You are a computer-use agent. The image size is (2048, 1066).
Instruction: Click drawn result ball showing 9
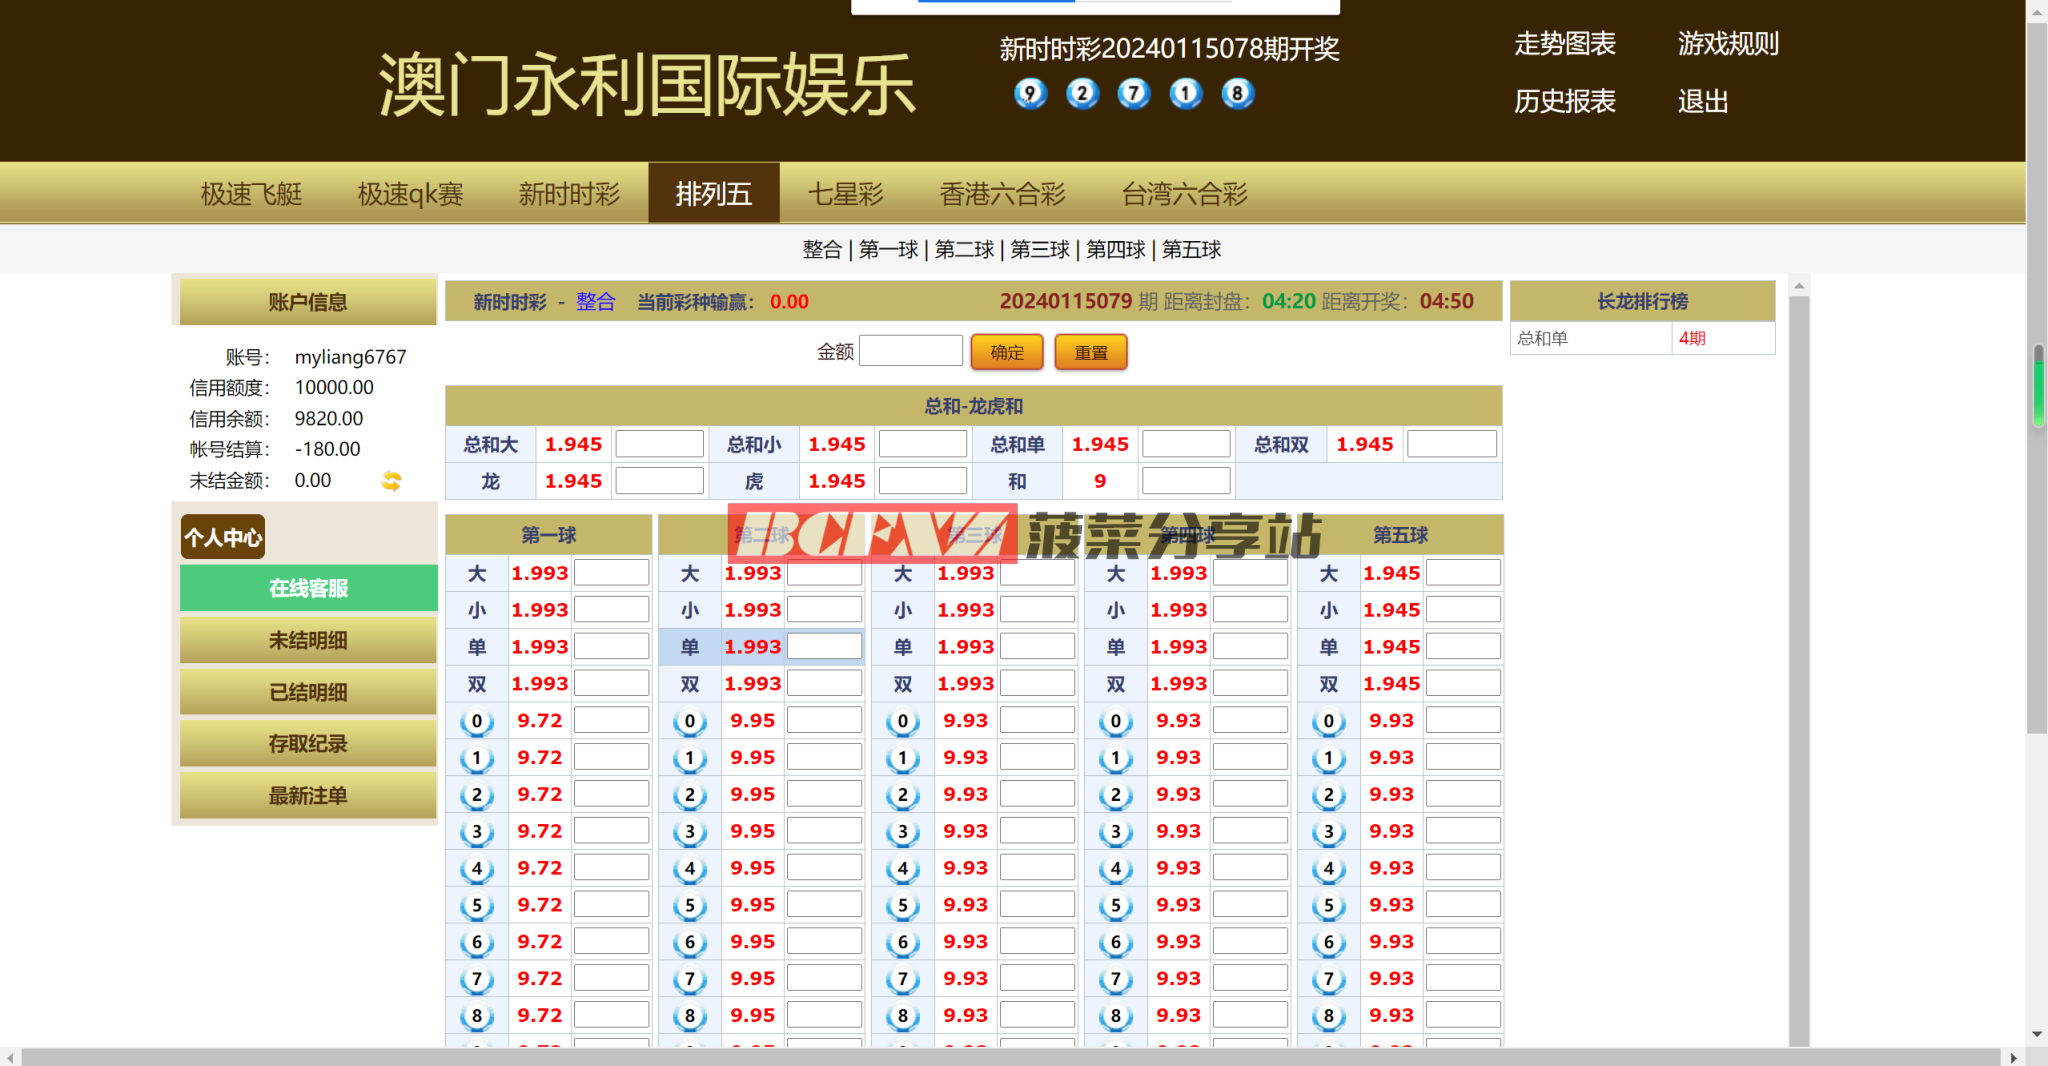1029,94
